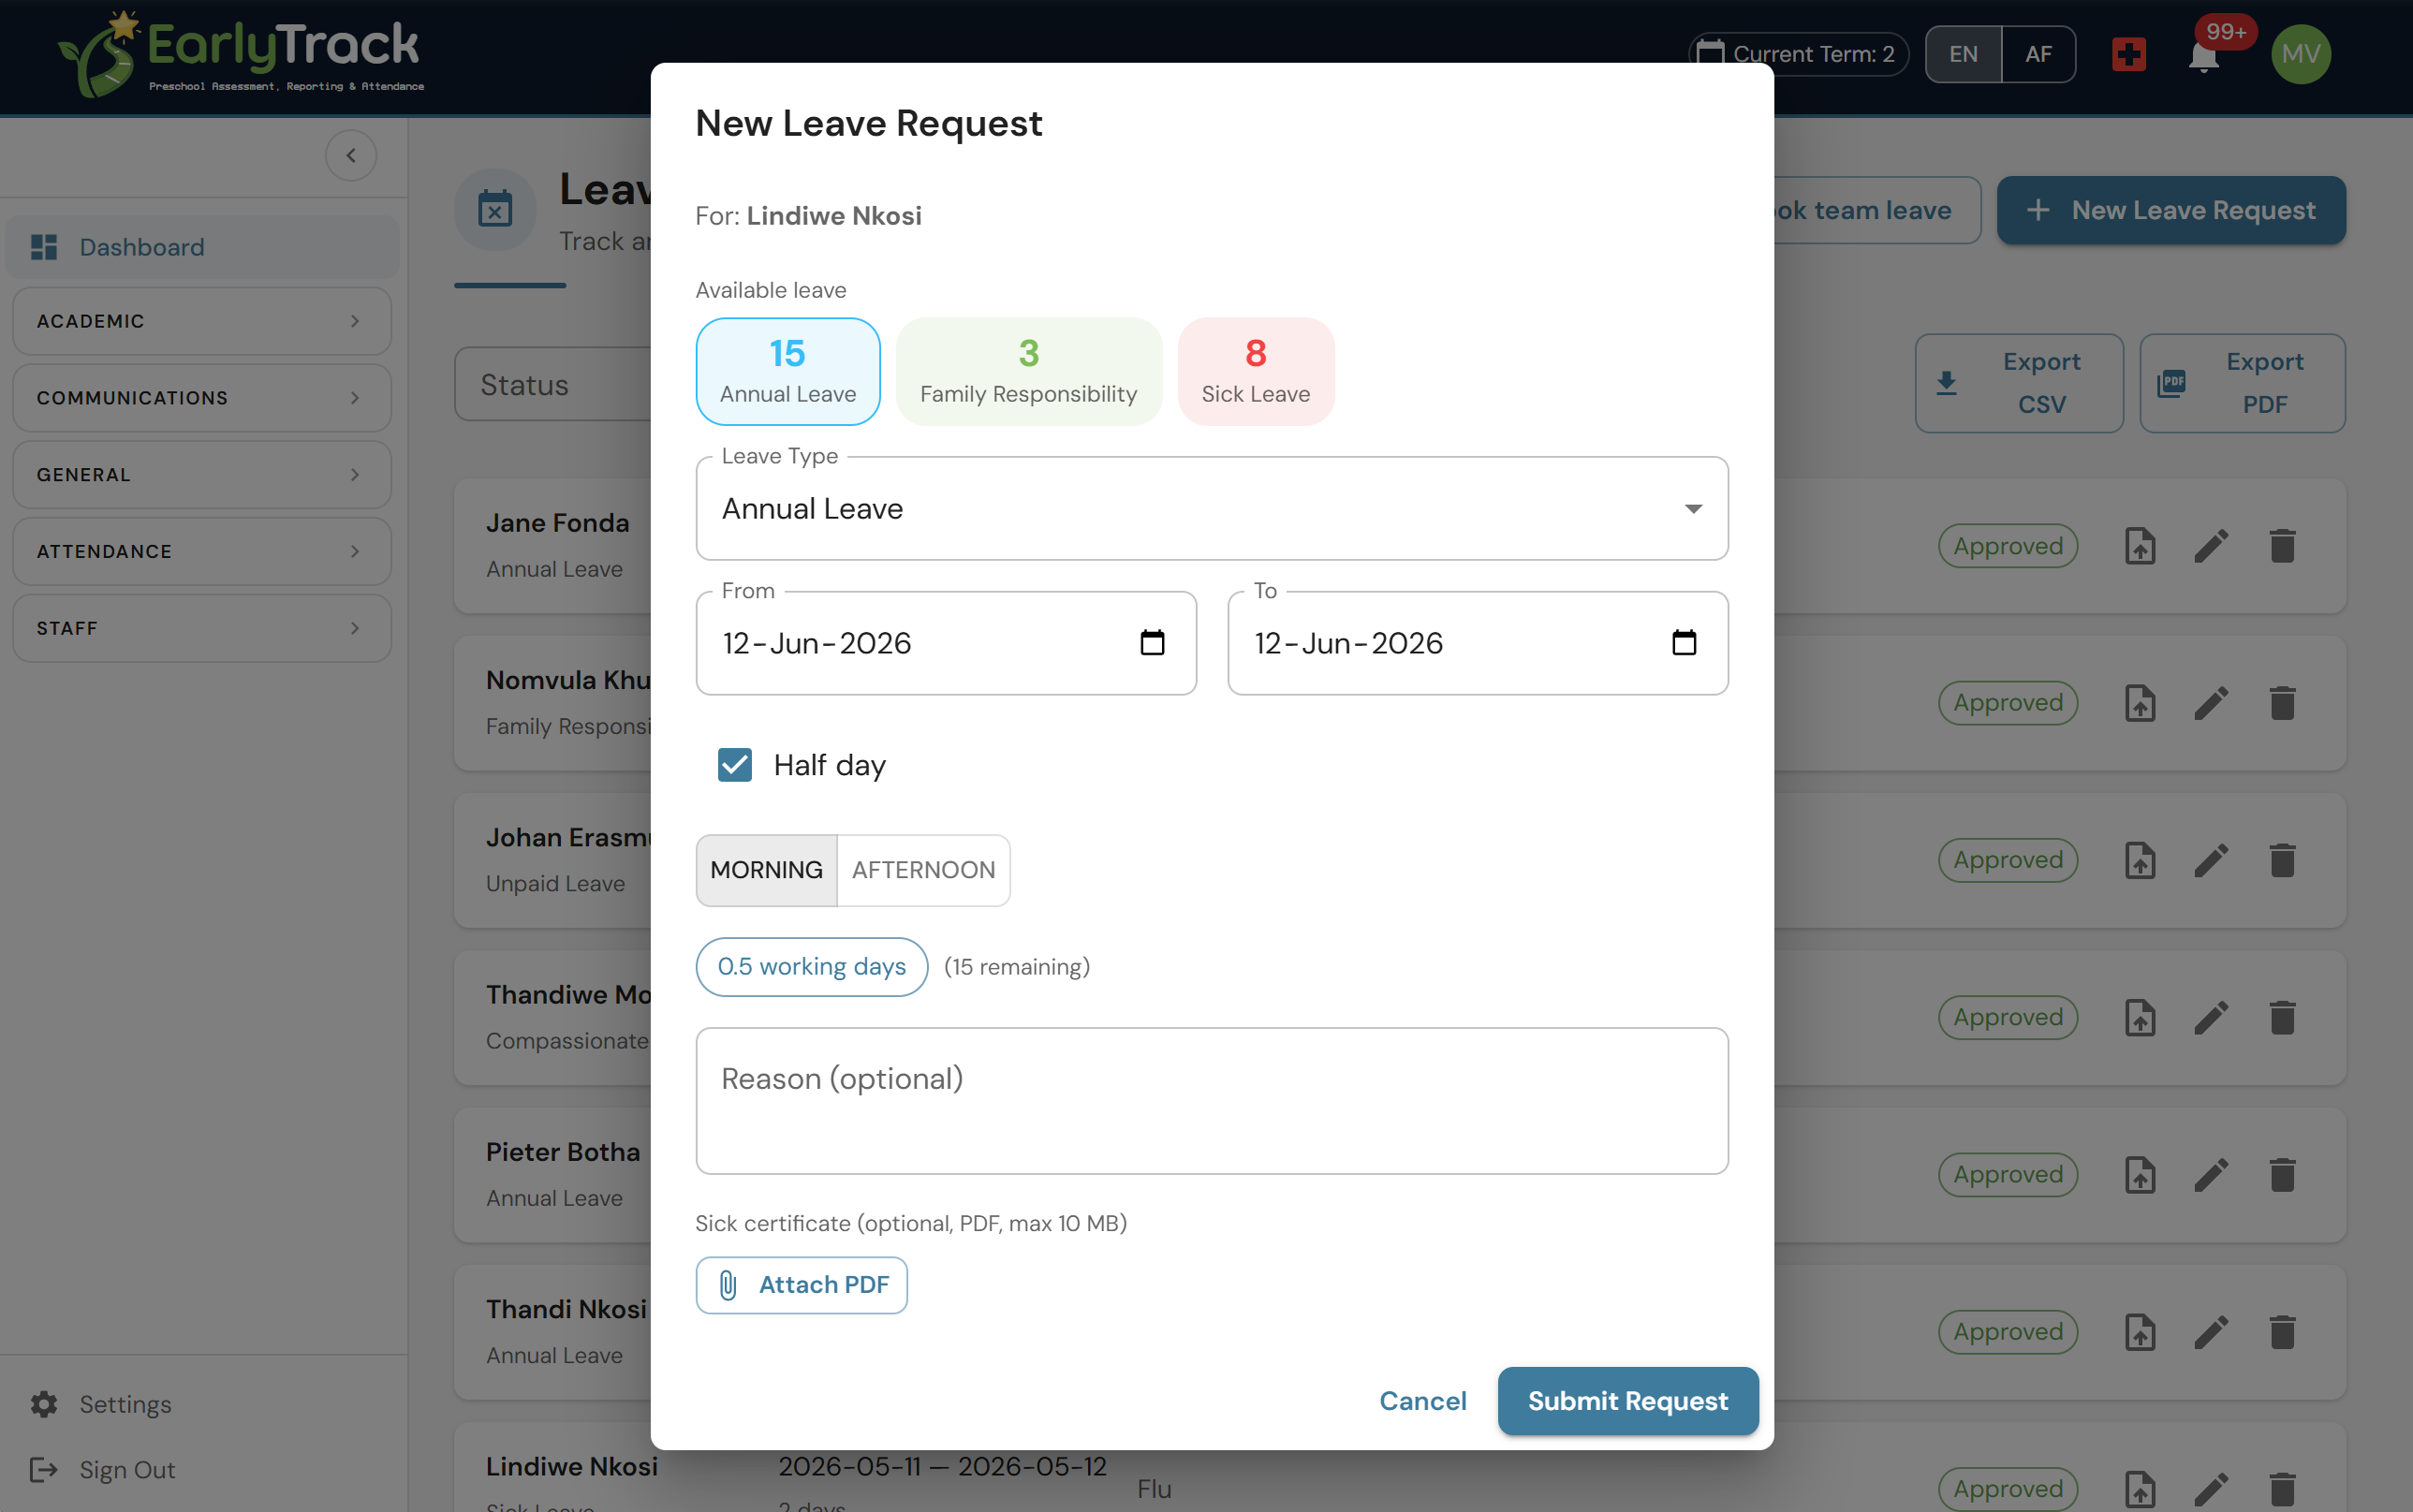Switch language to EN
Viewport: 2413px width, 1512px height.
click(x=1963, y=54)
